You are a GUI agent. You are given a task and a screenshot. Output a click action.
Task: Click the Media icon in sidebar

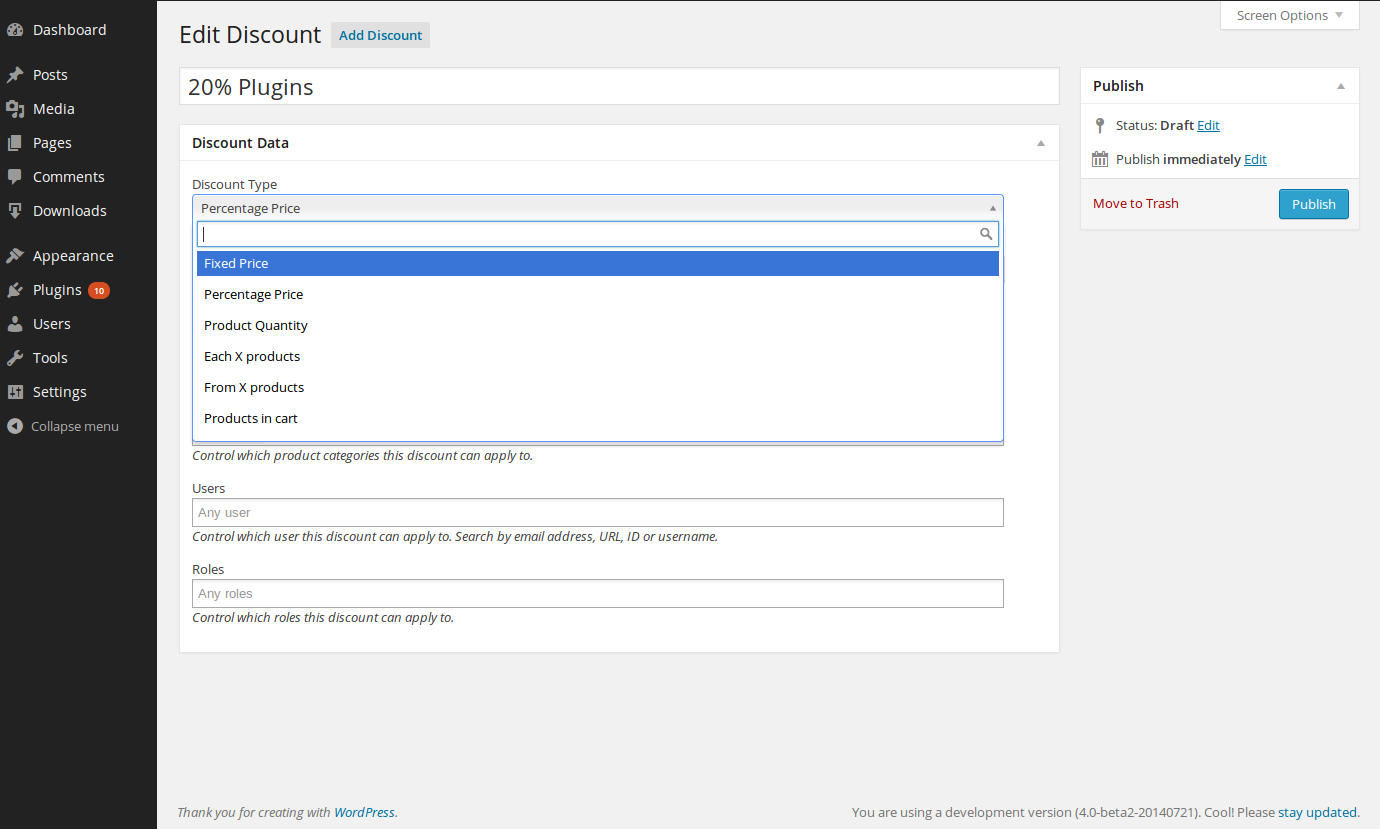pos(15,109)
